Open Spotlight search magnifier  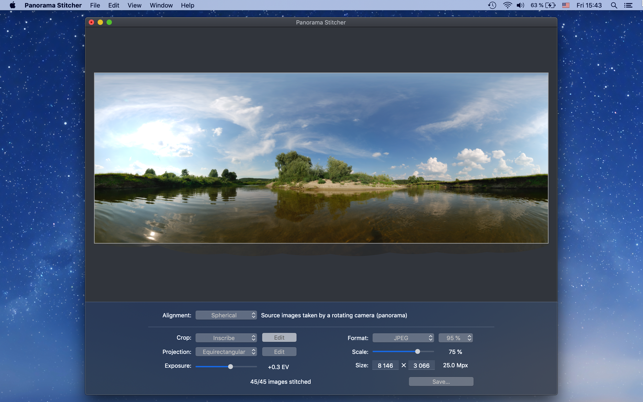click(x=614, y=5)
